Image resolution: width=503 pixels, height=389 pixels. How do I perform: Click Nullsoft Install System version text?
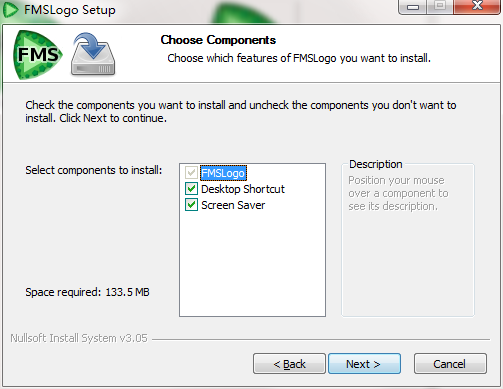pyautogui.click(x=79, y=338)
